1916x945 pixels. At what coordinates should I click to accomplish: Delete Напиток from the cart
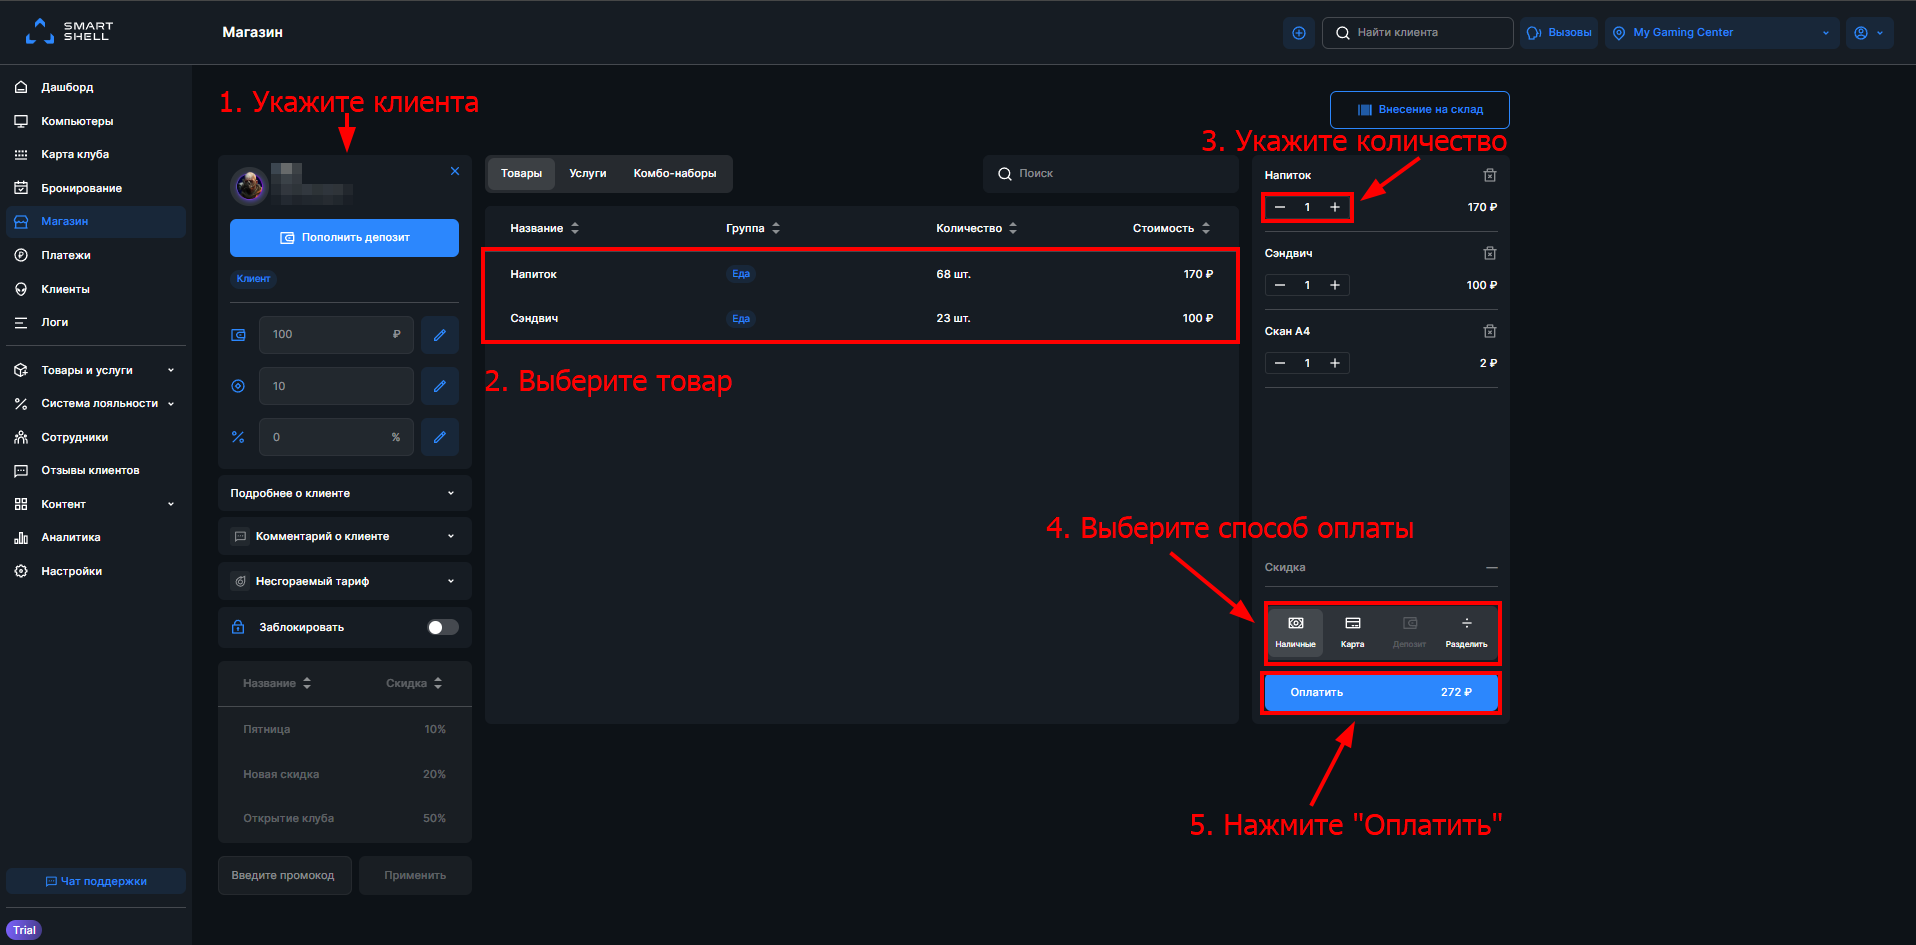click(x=1489, y=175)
